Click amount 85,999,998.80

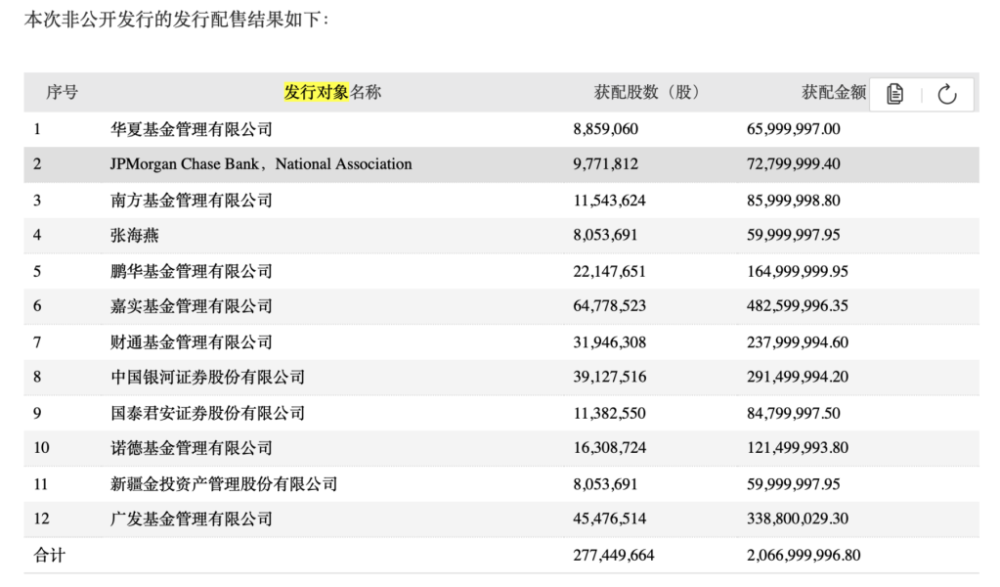tap(793, 200)
